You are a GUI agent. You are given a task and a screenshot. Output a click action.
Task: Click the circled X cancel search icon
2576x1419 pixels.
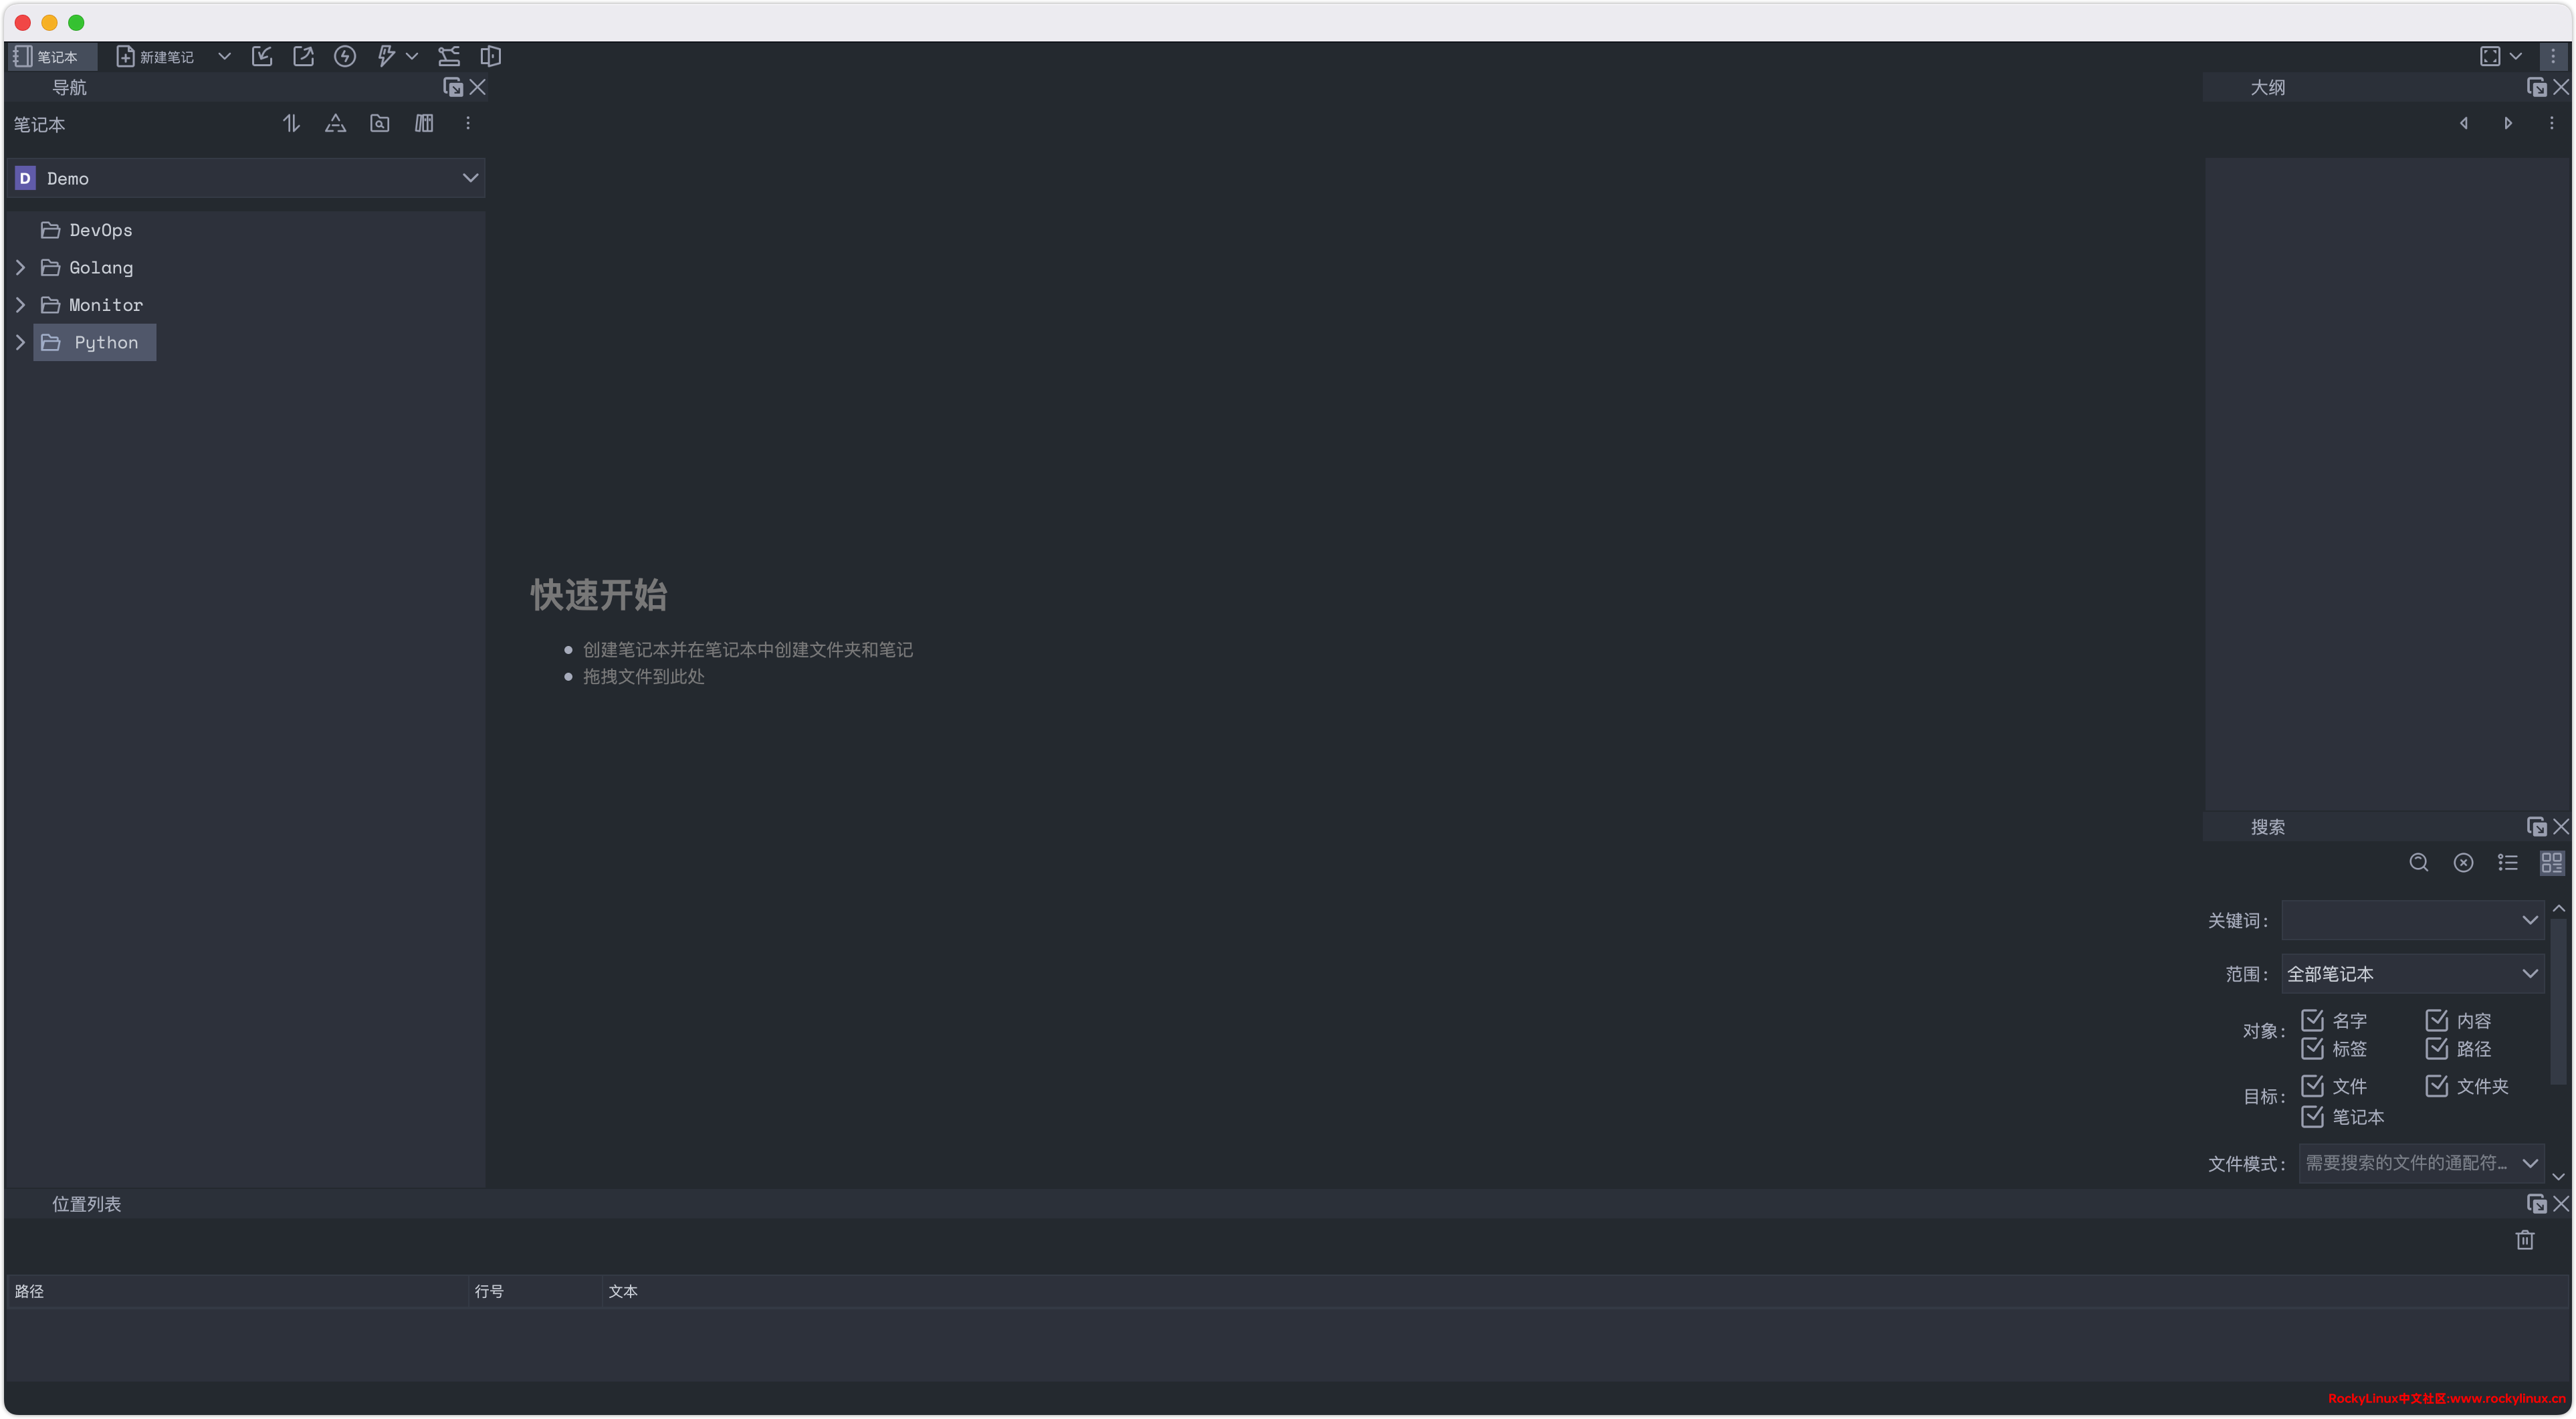point(2463,863)
